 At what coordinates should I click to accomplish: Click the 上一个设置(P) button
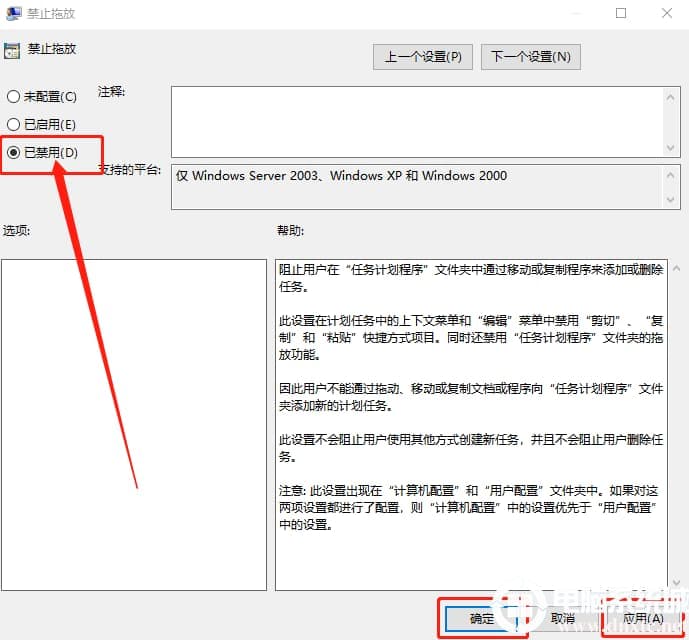pyautogui.click(x=423, y=57)
